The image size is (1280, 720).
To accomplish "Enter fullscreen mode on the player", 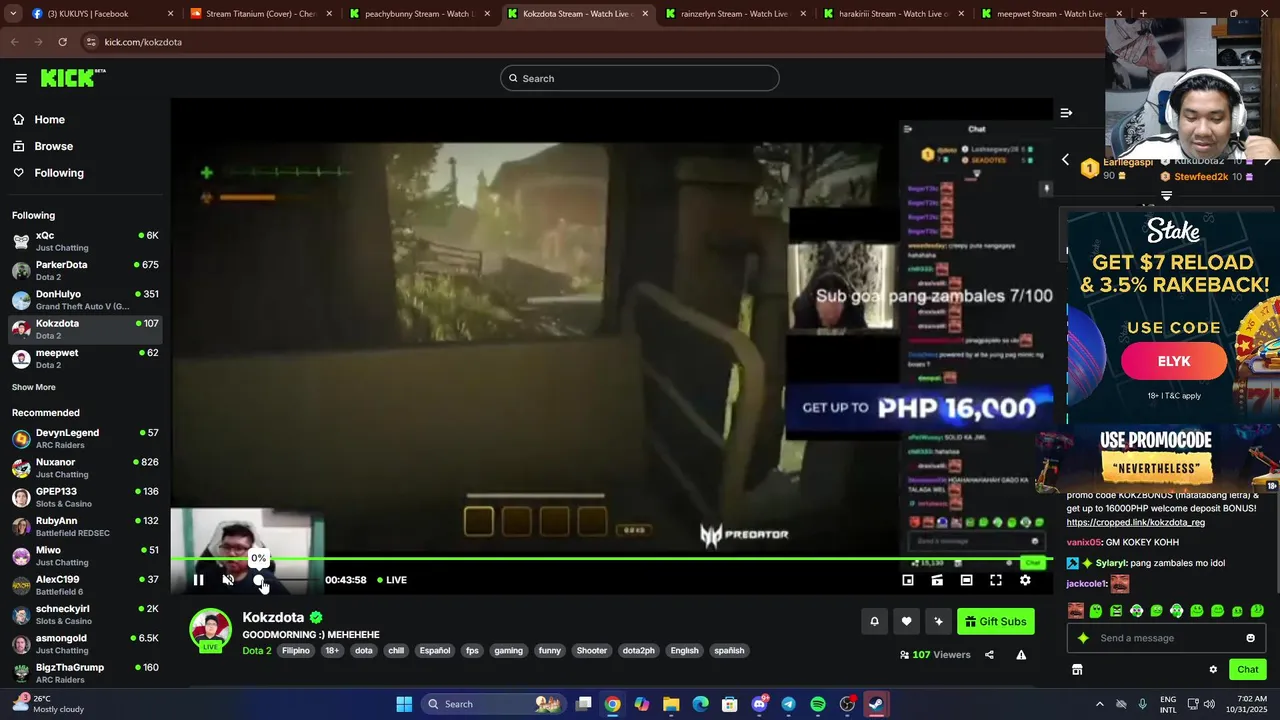I will coord(996,580).
